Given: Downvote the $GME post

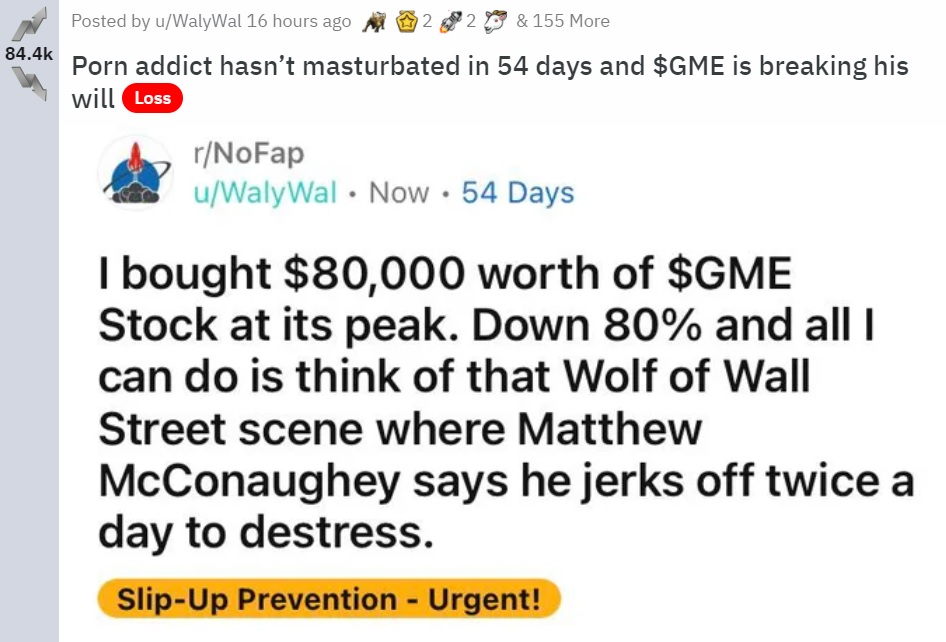Looking at the screenshot, I should click(x=30, y=83).
